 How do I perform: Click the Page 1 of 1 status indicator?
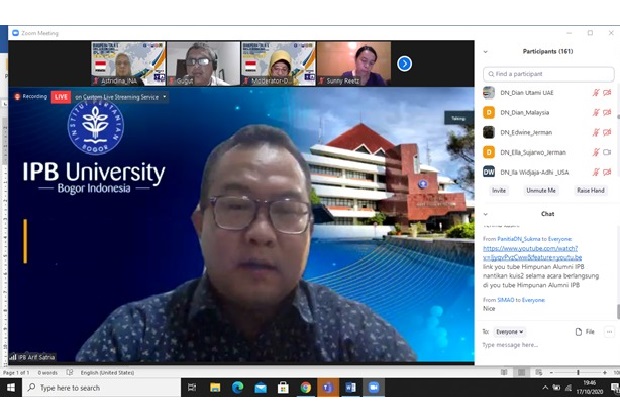point(16,373)
